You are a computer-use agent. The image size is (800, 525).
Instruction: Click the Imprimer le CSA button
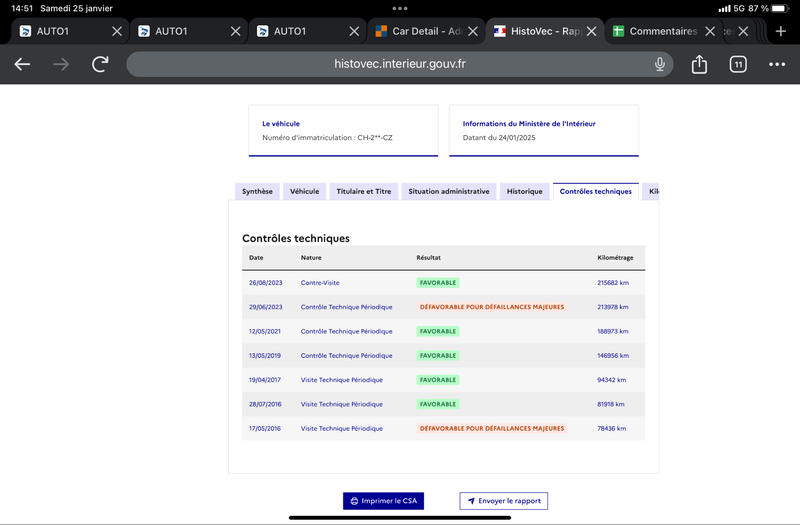point(384,501)
